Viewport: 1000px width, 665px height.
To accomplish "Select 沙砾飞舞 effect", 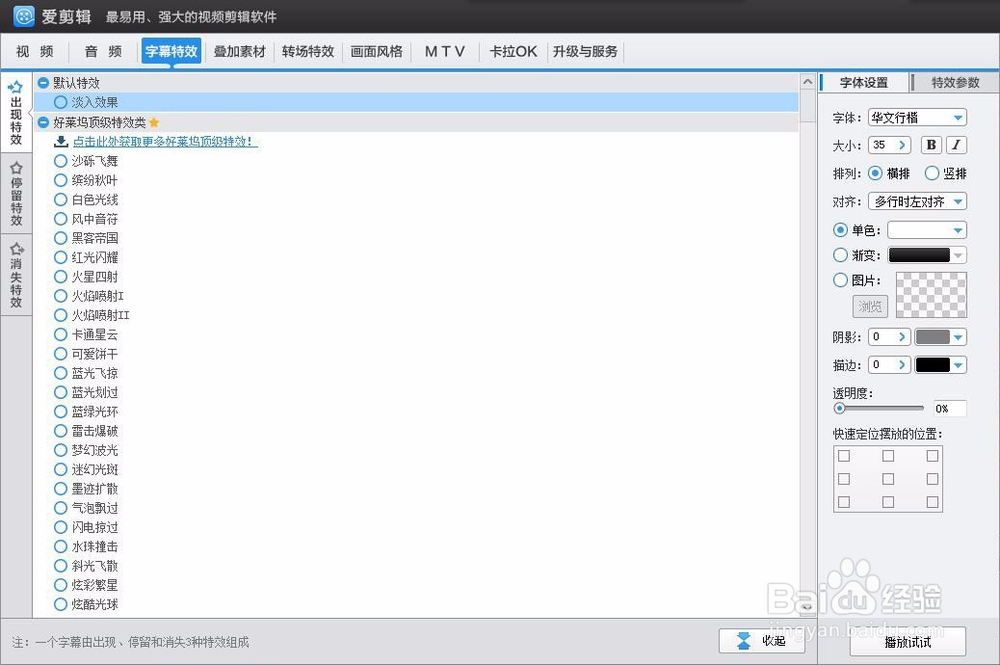I will pyautogui.click(x=61, y=161).
